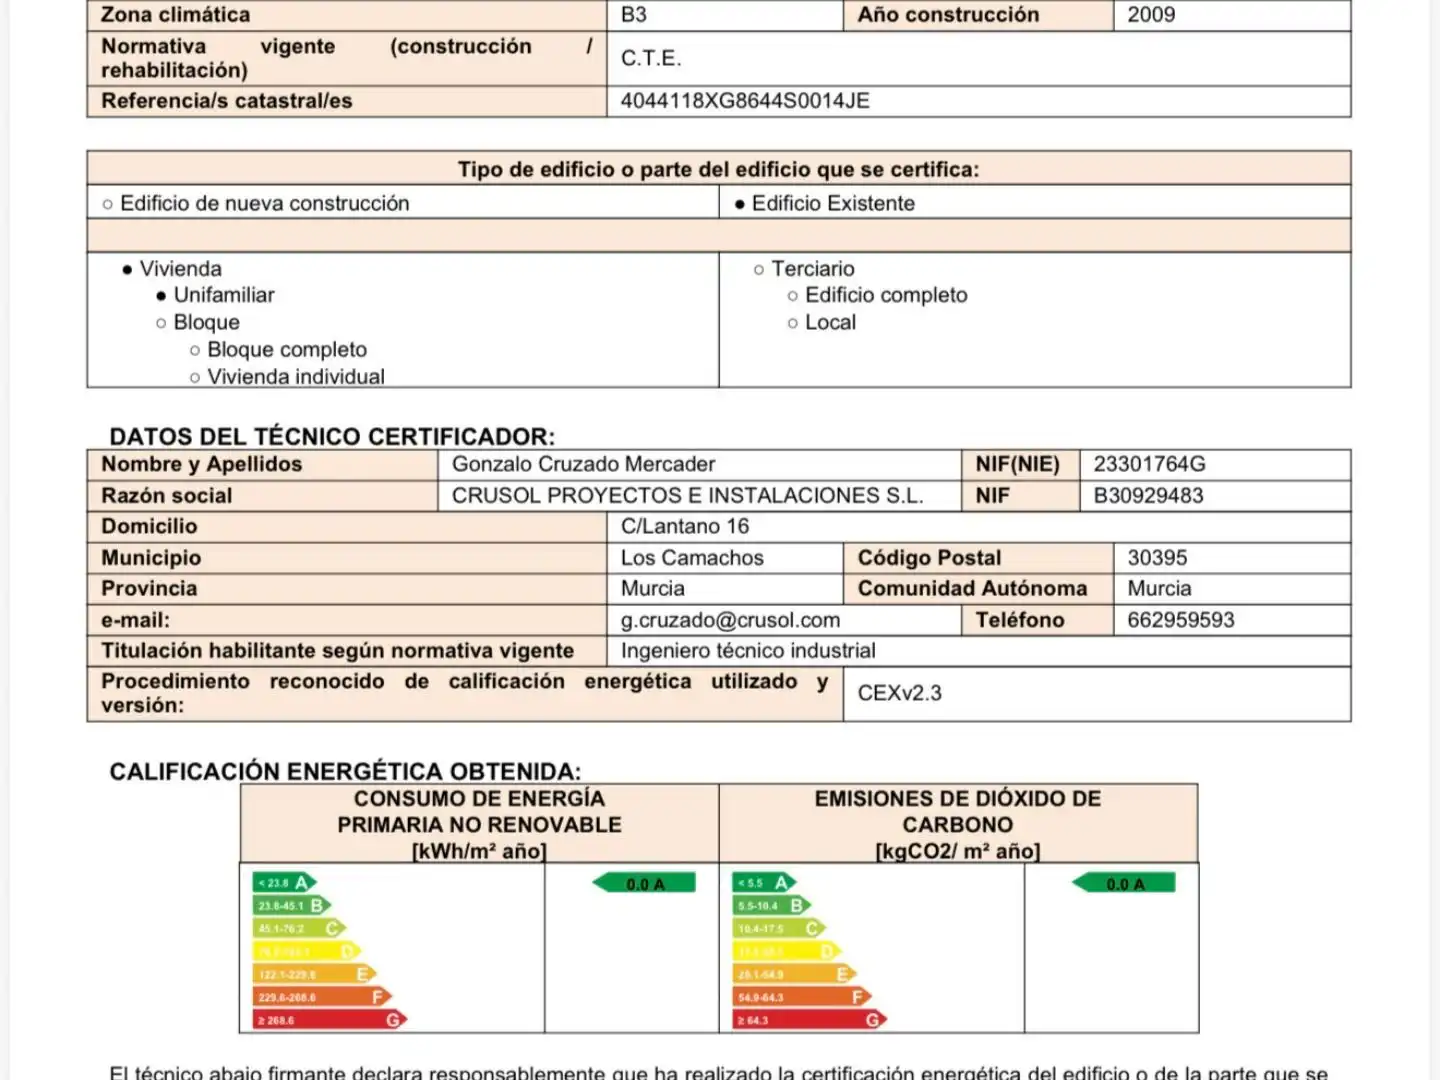Choose the Vivienda individual option
1440x1080 pixels.
(x=287, y=376)
